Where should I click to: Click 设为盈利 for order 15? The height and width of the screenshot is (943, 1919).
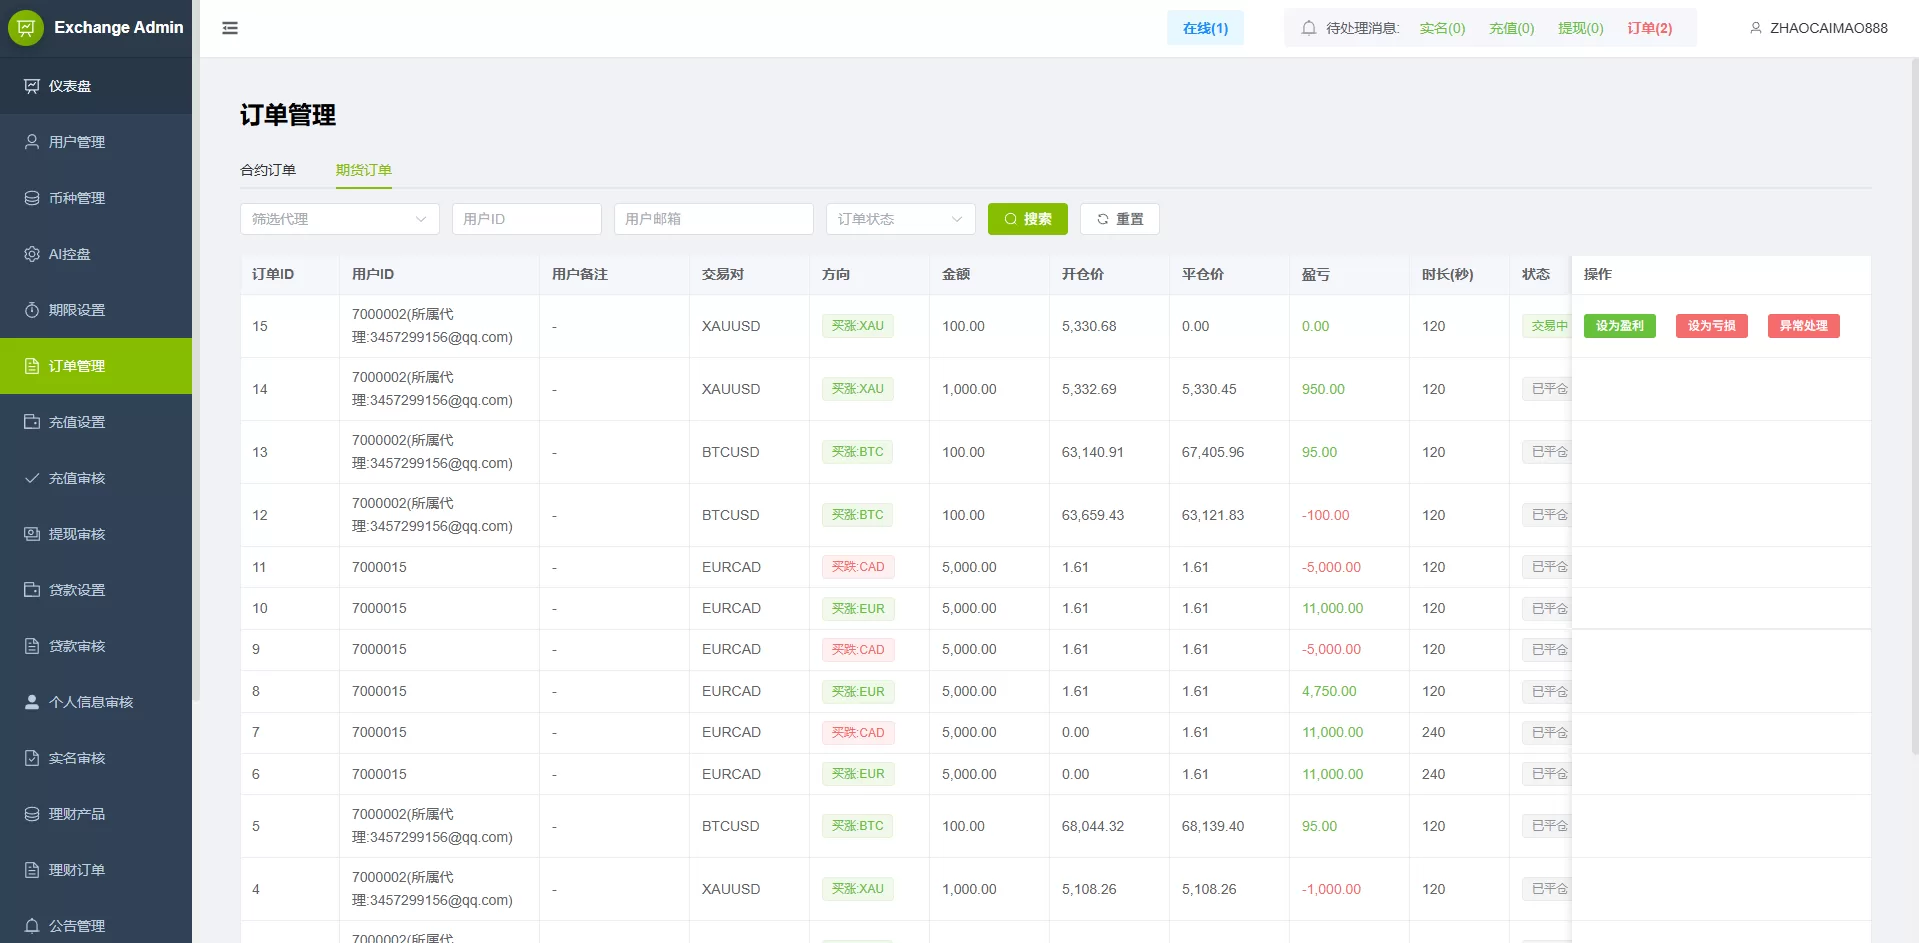(x=1619, y=326)
